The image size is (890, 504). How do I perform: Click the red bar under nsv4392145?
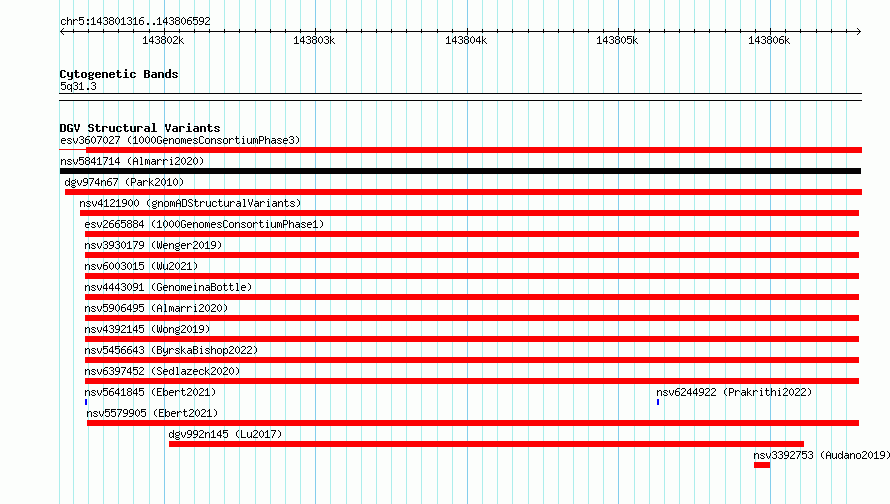(x=472, y=339)
